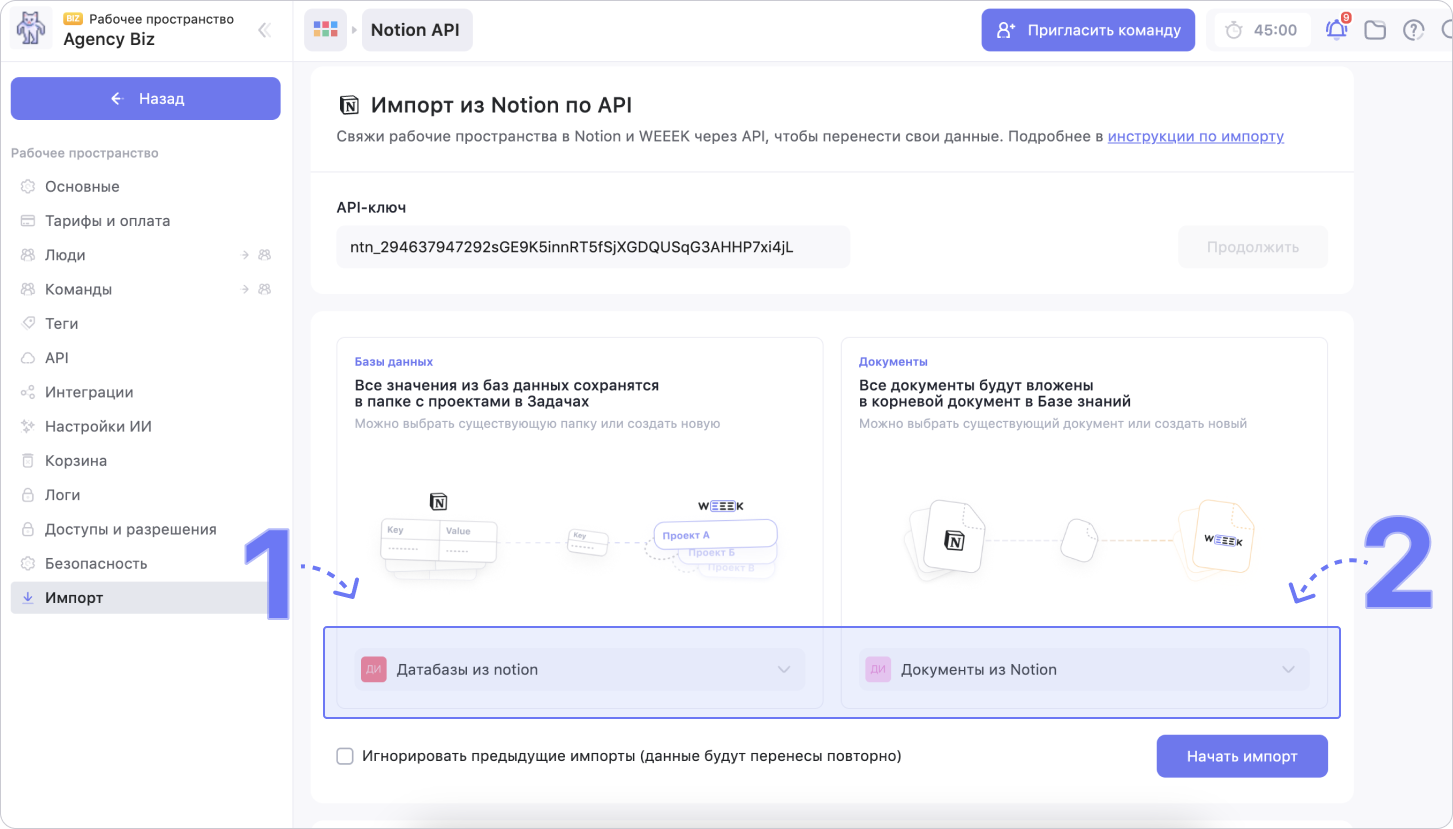Open the help question mark icon
This screenshot has height=829, width=1453.
click(x=1413, y=30)
